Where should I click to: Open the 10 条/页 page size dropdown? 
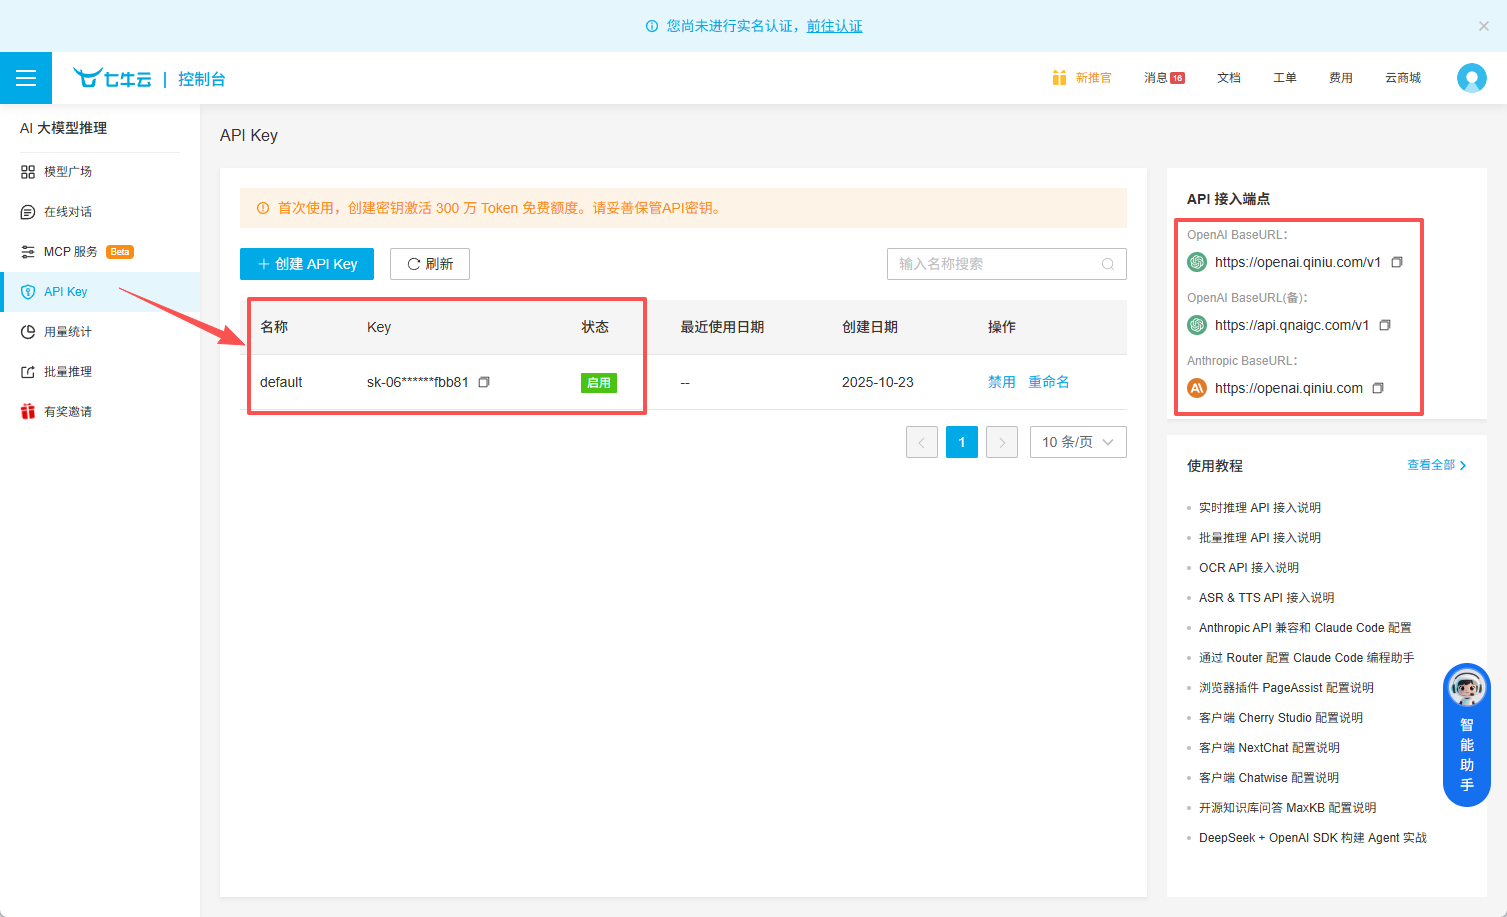(1077, 442)
